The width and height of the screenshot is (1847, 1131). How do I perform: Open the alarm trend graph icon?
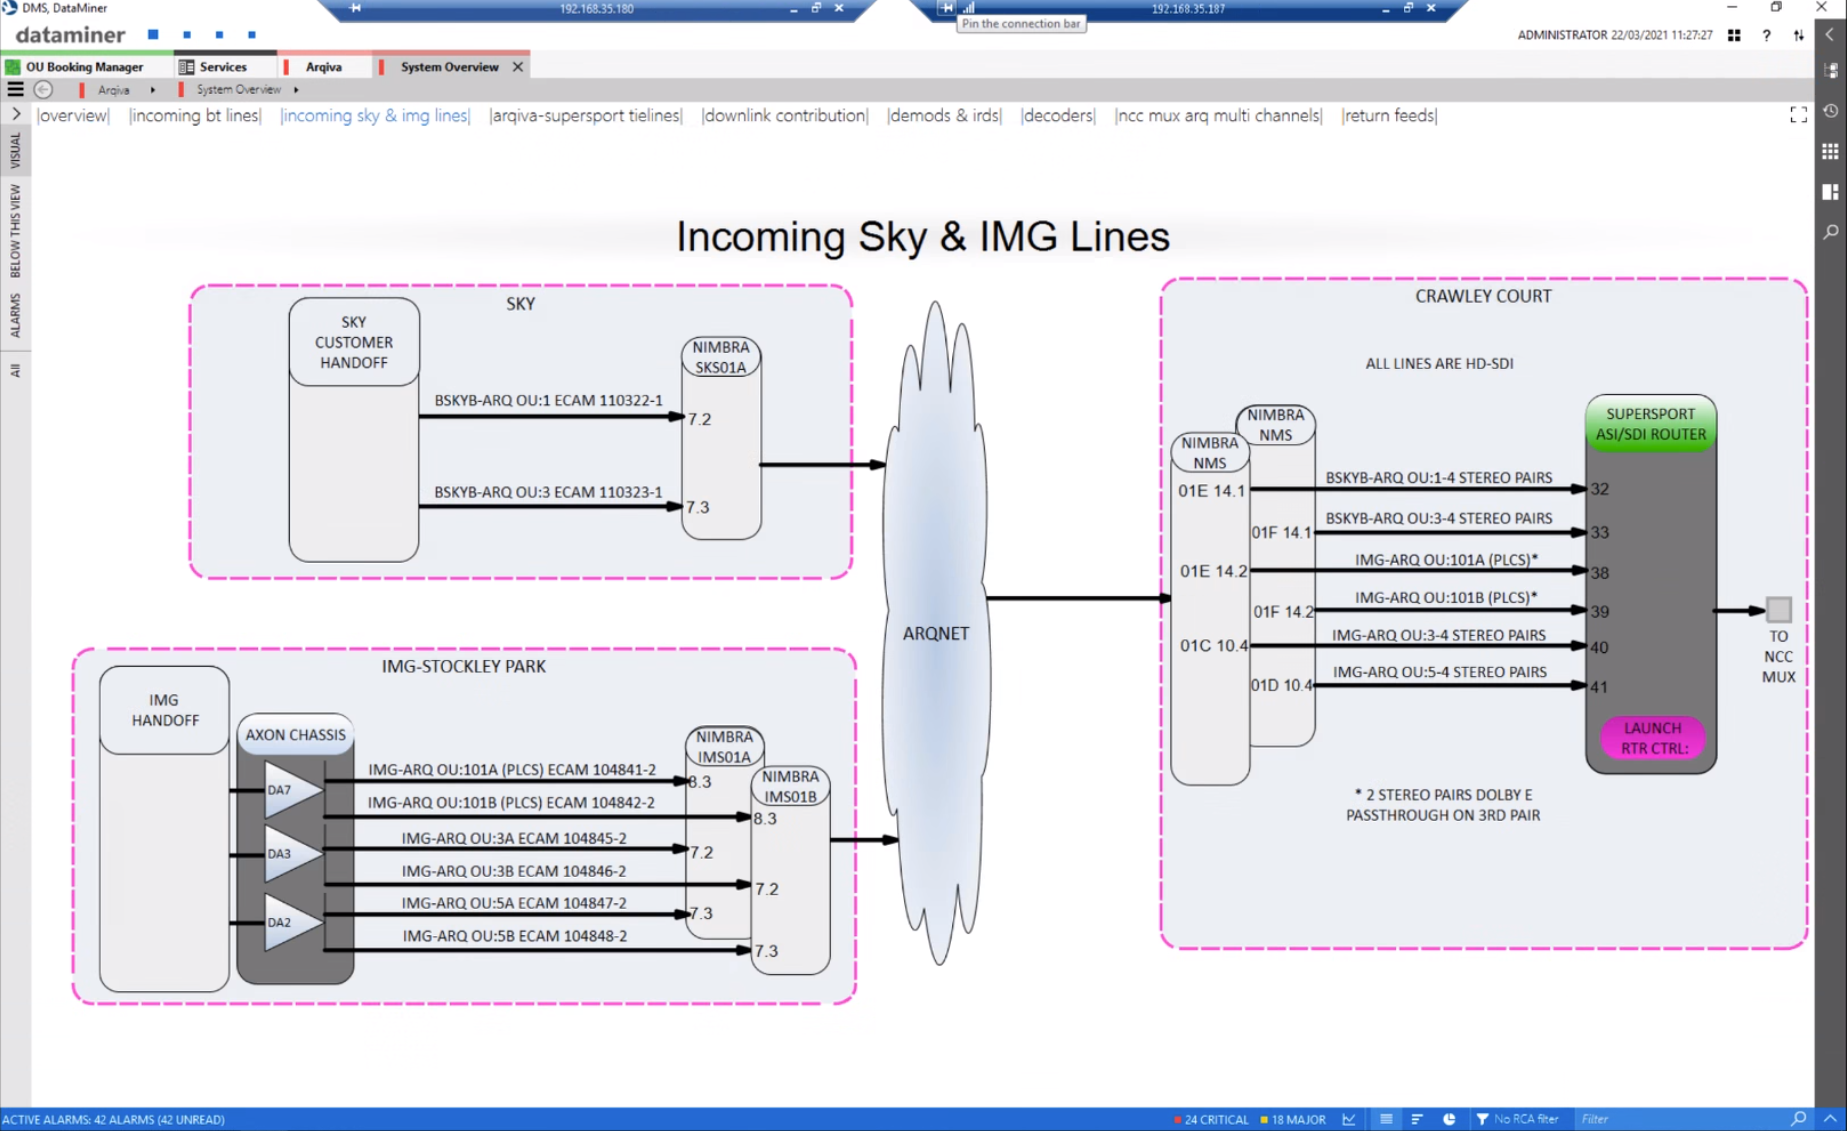(x=1349, y=1119)
